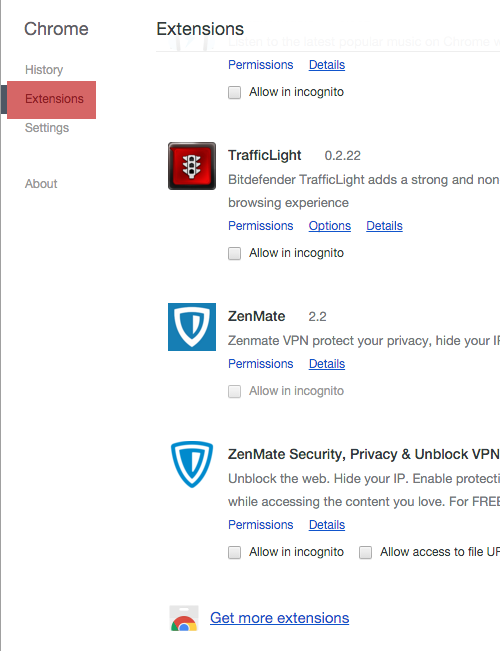Check Allow in incognito for ZenMate Security
500x651 pixels.
click(x=234, y=552)
